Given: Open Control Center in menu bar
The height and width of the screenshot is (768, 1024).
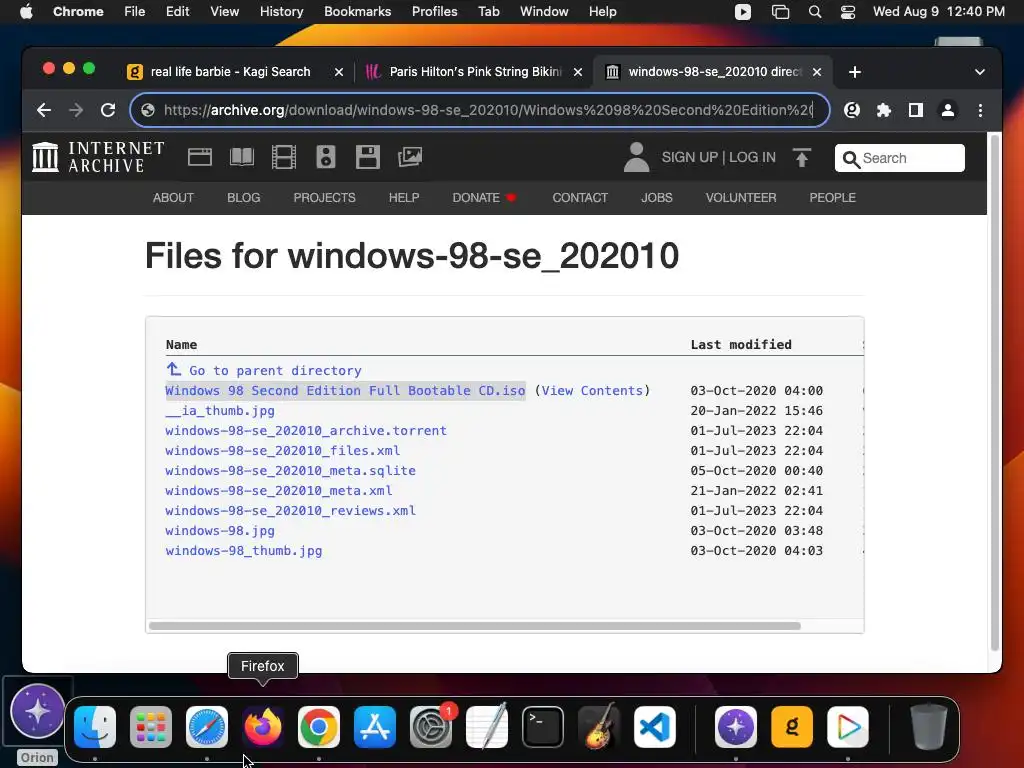Looking at the screenshot, I should tap(848, 12).
